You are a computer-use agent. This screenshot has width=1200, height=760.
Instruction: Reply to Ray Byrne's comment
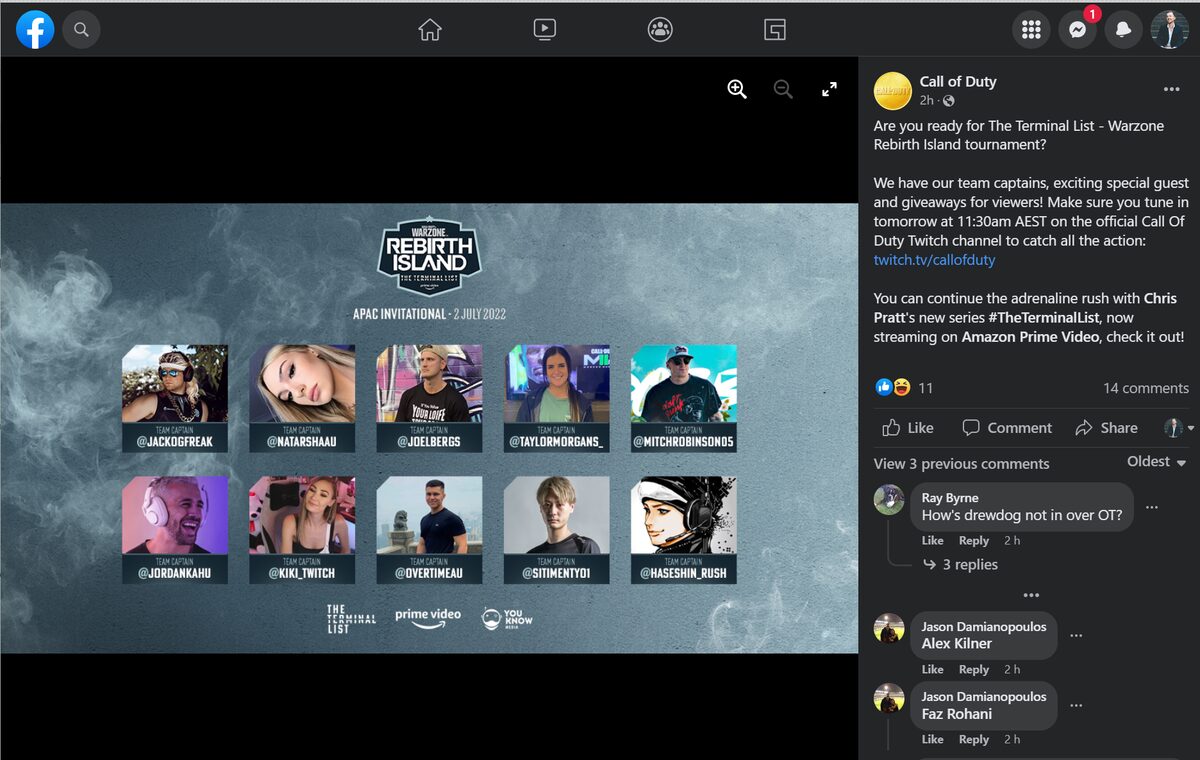point(974,541)
